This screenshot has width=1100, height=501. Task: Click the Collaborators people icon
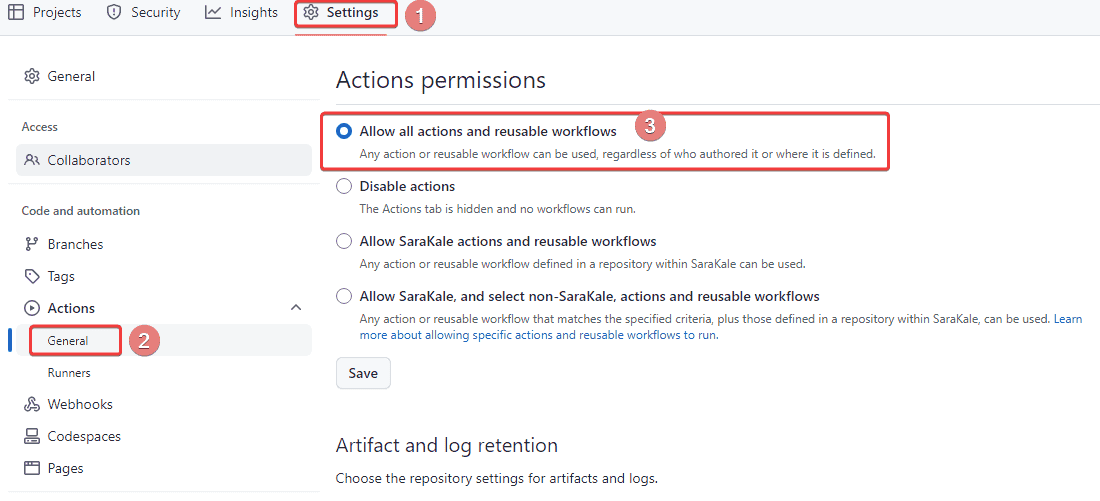click(32, 160)
